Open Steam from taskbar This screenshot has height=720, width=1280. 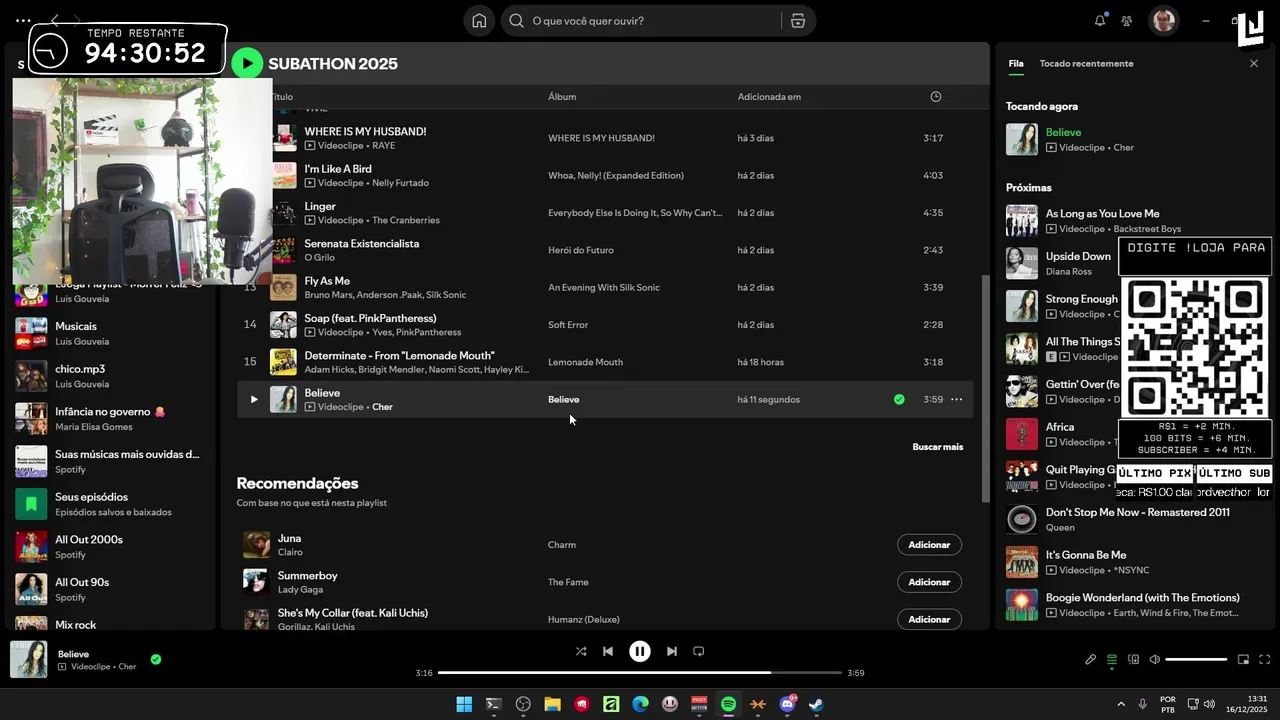(816, 704)
